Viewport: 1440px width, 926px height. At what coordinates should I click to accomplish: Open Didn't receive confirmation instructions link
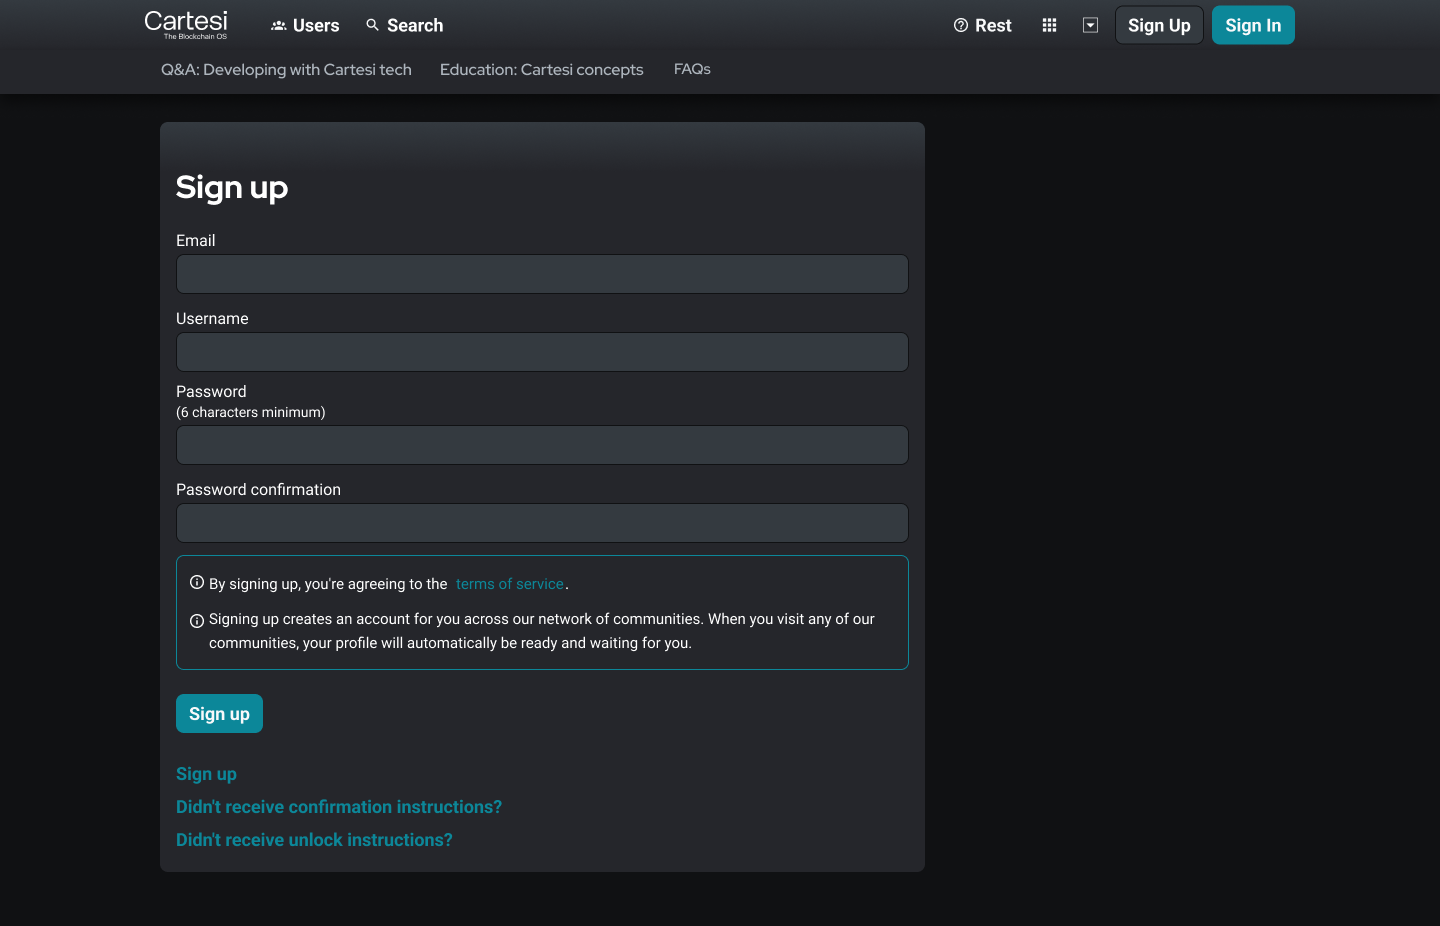point(339,807)
